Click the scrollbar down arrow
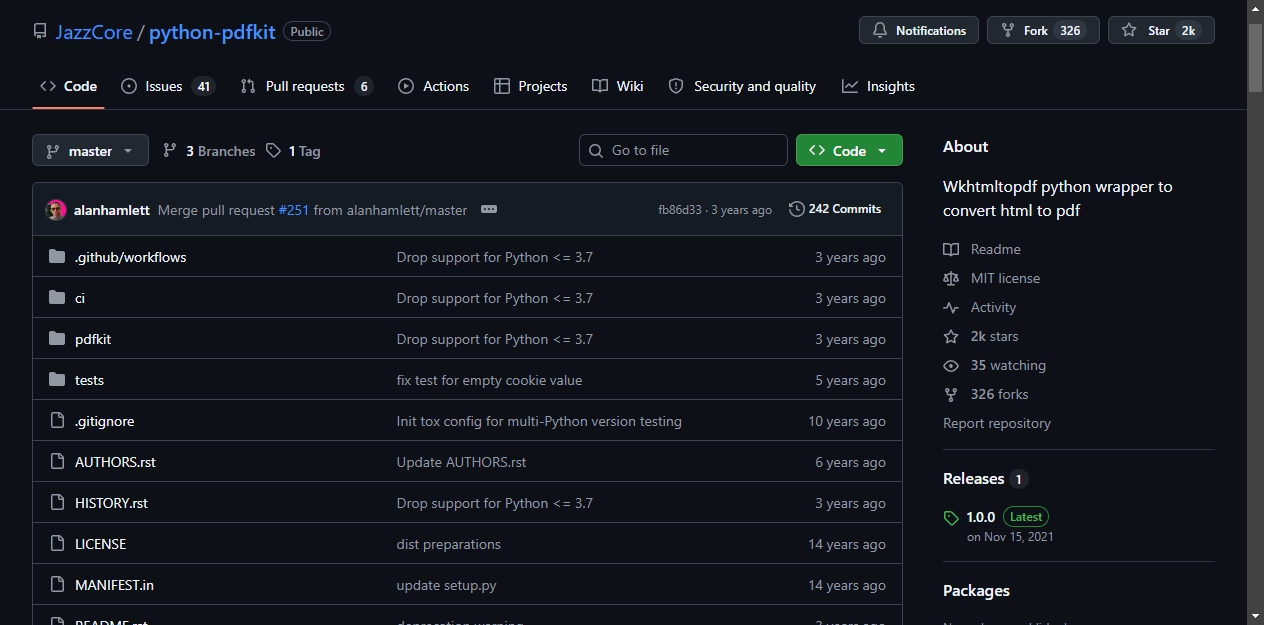 [x=1256, y=616]
